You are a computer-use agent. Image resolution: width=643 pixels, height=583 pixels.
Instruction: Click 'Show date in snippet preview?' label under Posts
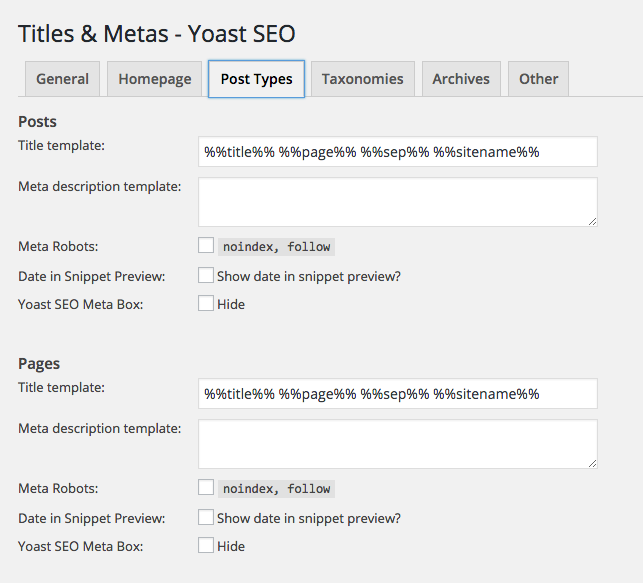[x=309, y=276]
